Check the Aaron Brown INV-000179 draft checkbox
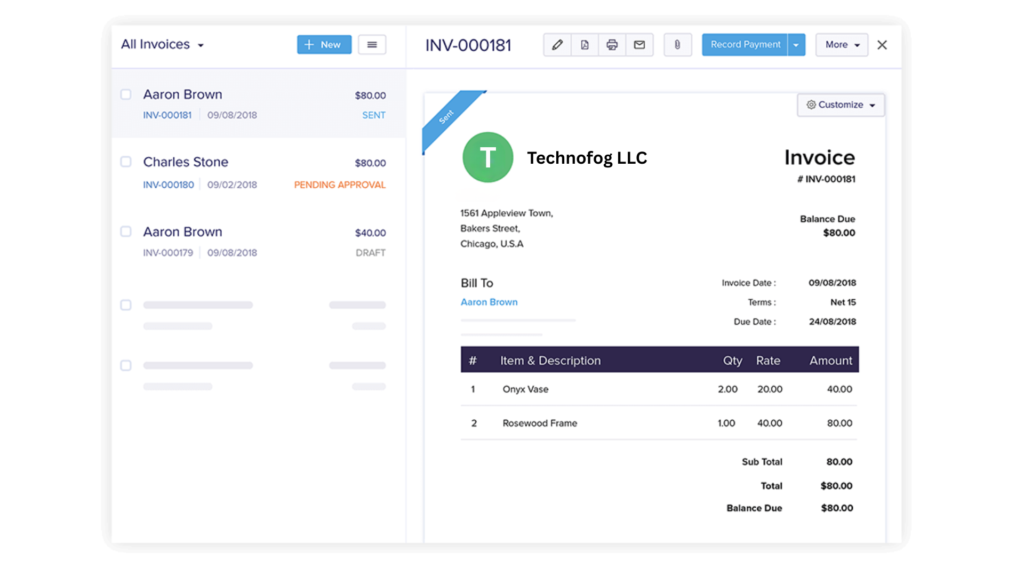Image resolution: width=1024 pixels, height=576 pixels. click(126, 232)
